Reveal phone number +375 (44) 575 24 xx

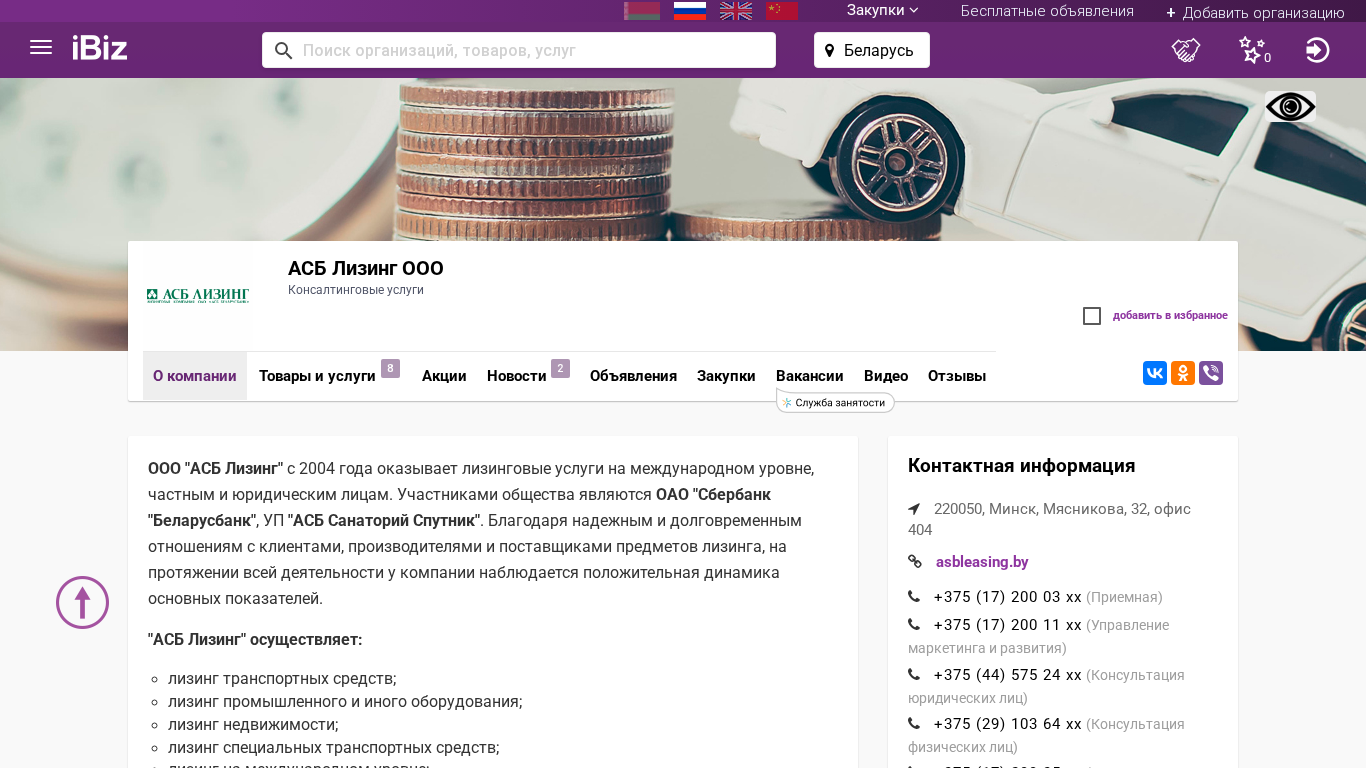pyautogui.click(x=1007, y=675)
